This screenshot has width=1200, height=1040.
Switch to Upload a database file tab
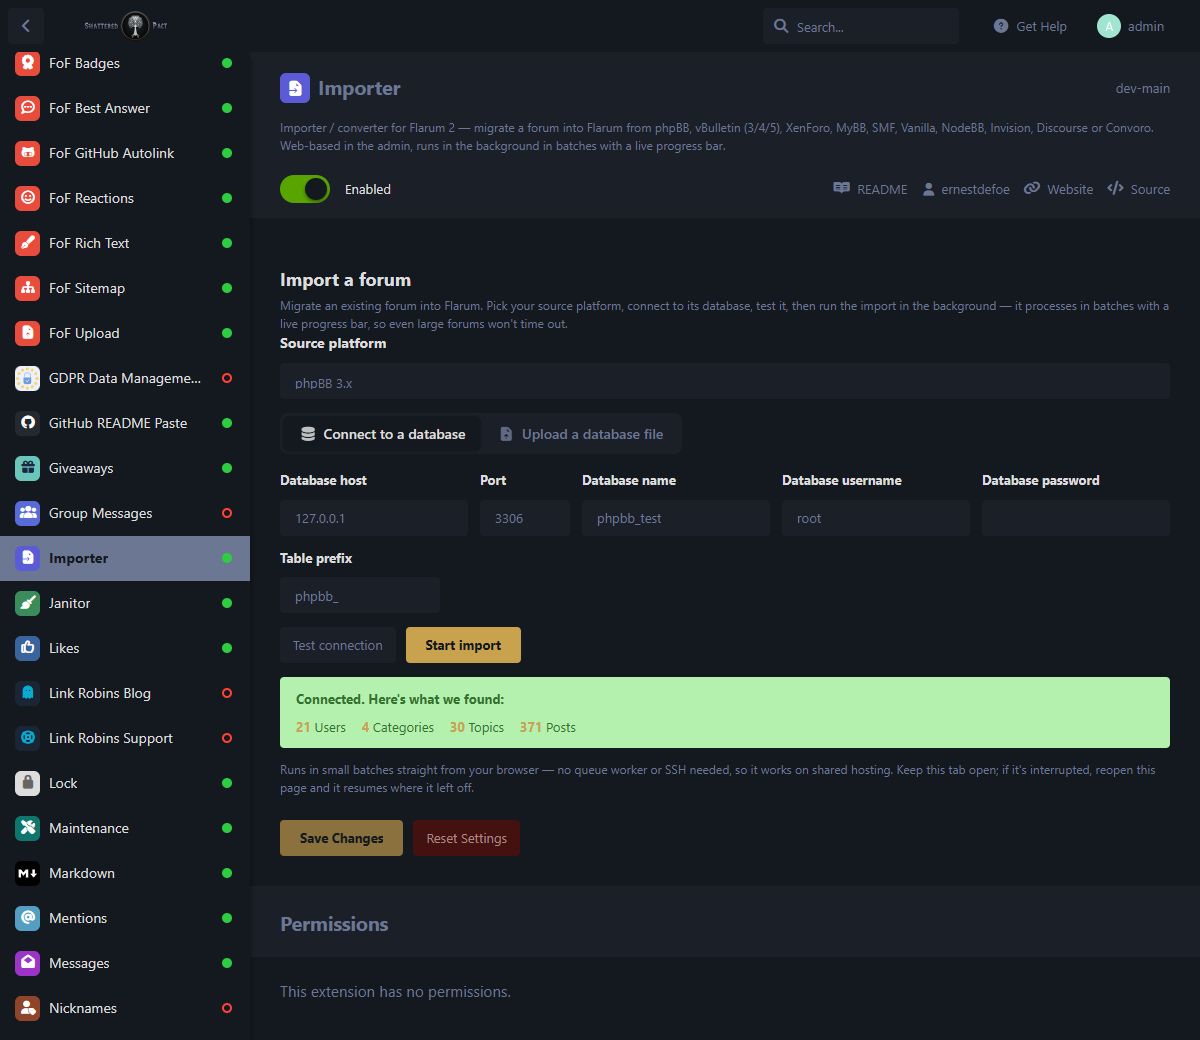[581, 434]
